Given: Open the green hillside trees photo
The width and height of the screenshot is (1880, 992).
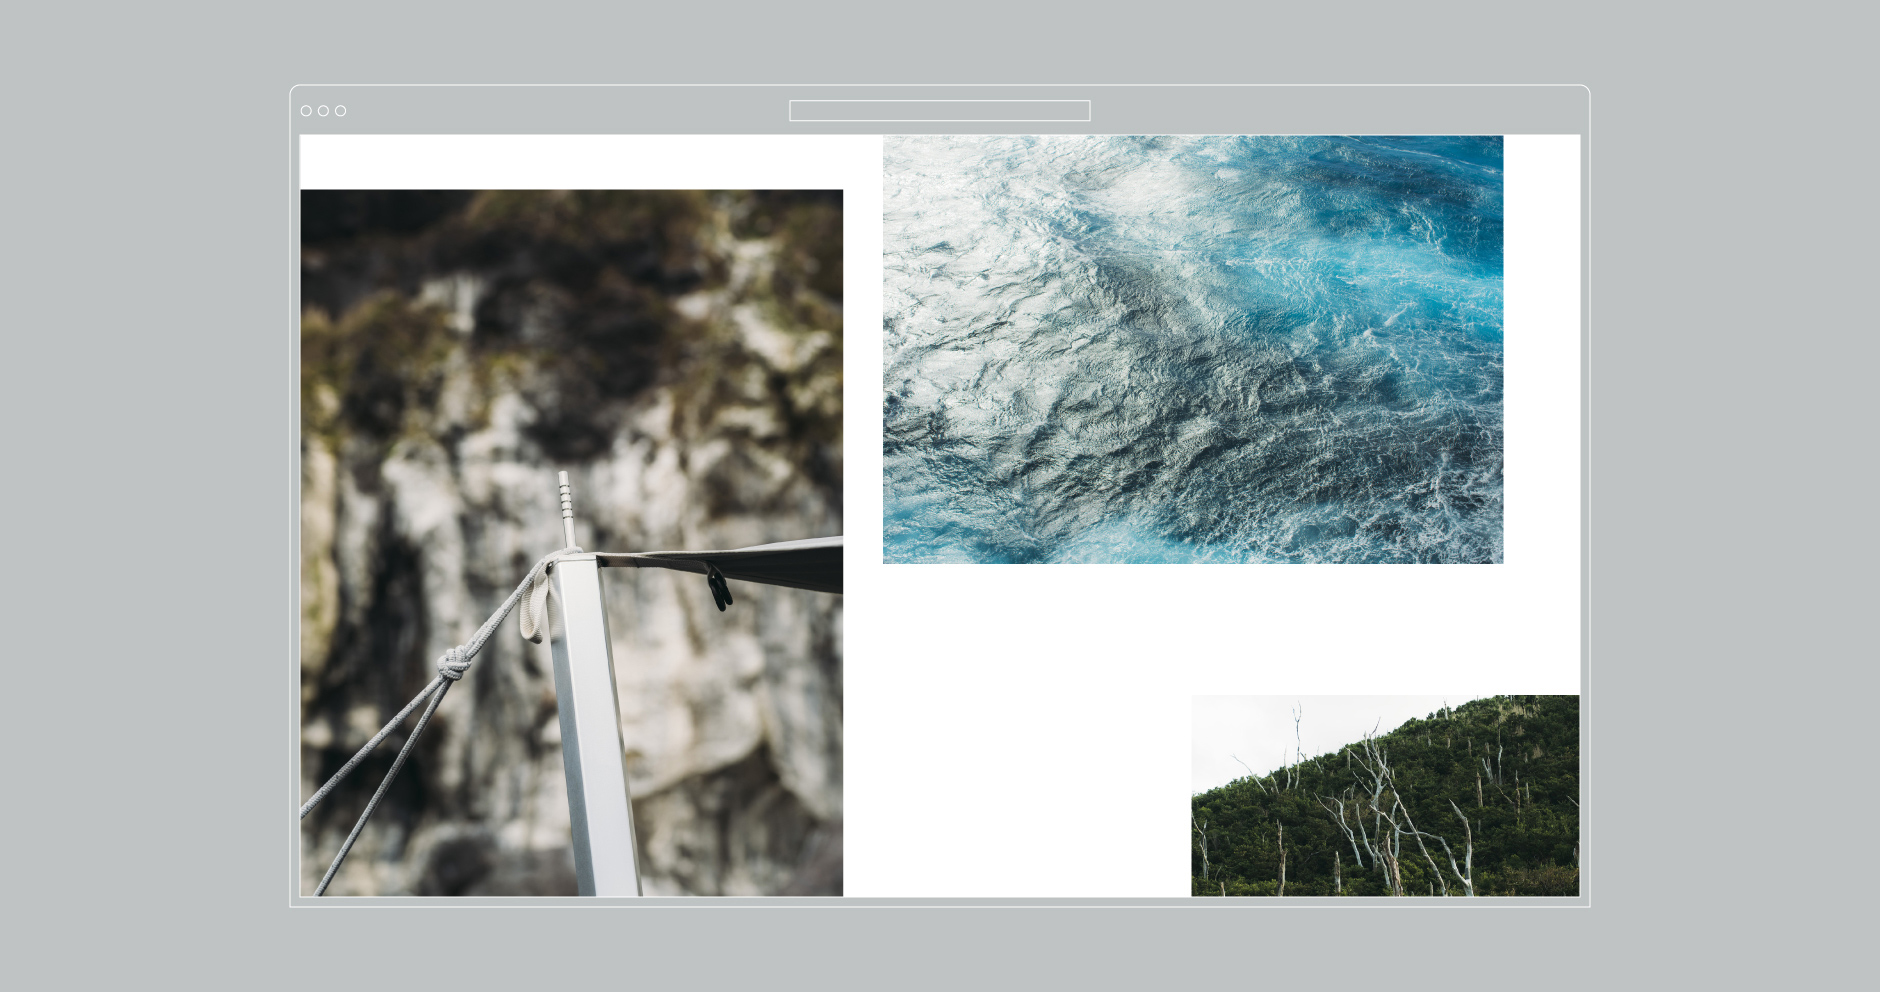Looking at the screenshot, I should pos(1385,795).
